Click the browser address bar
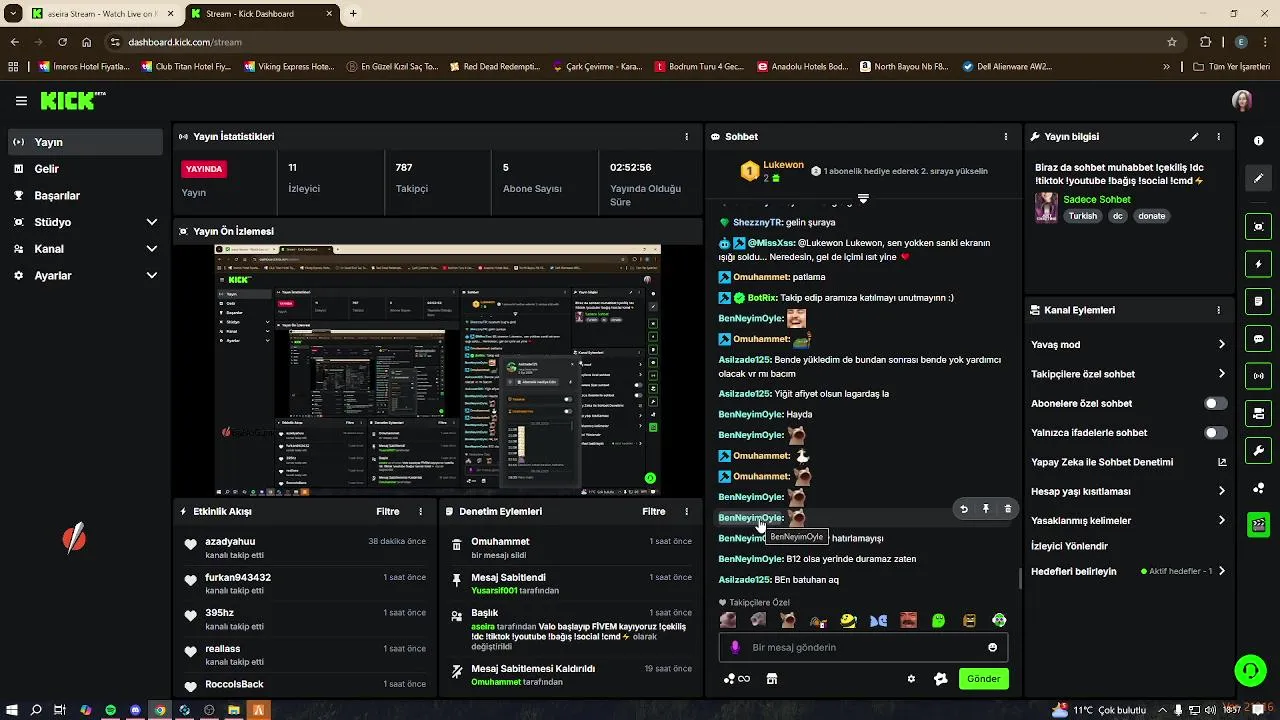1280x720 pixels. 640,42
